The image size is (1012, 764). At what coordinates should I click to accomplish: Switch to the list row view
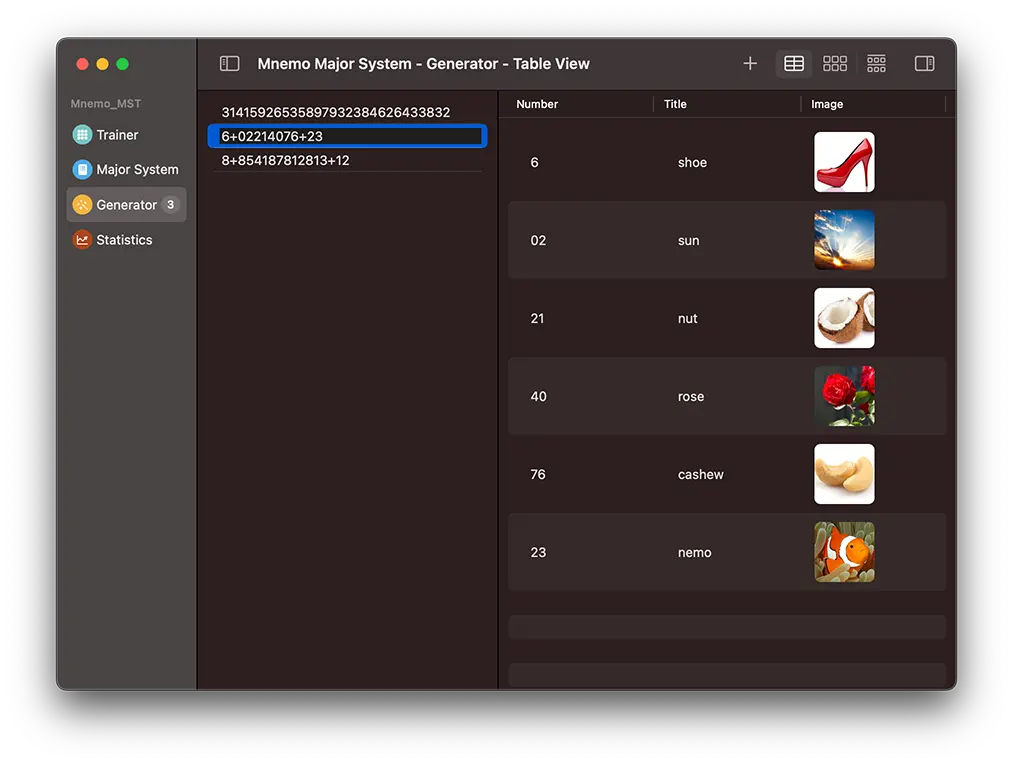pos(876,62)
